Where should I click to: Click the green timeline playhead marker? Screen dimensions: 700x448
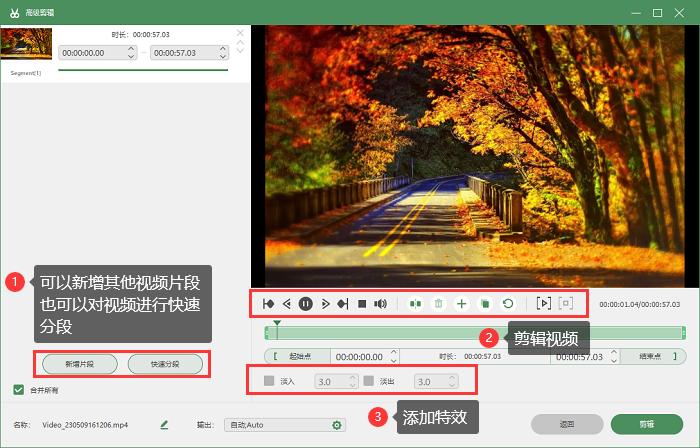click(277, 323)
